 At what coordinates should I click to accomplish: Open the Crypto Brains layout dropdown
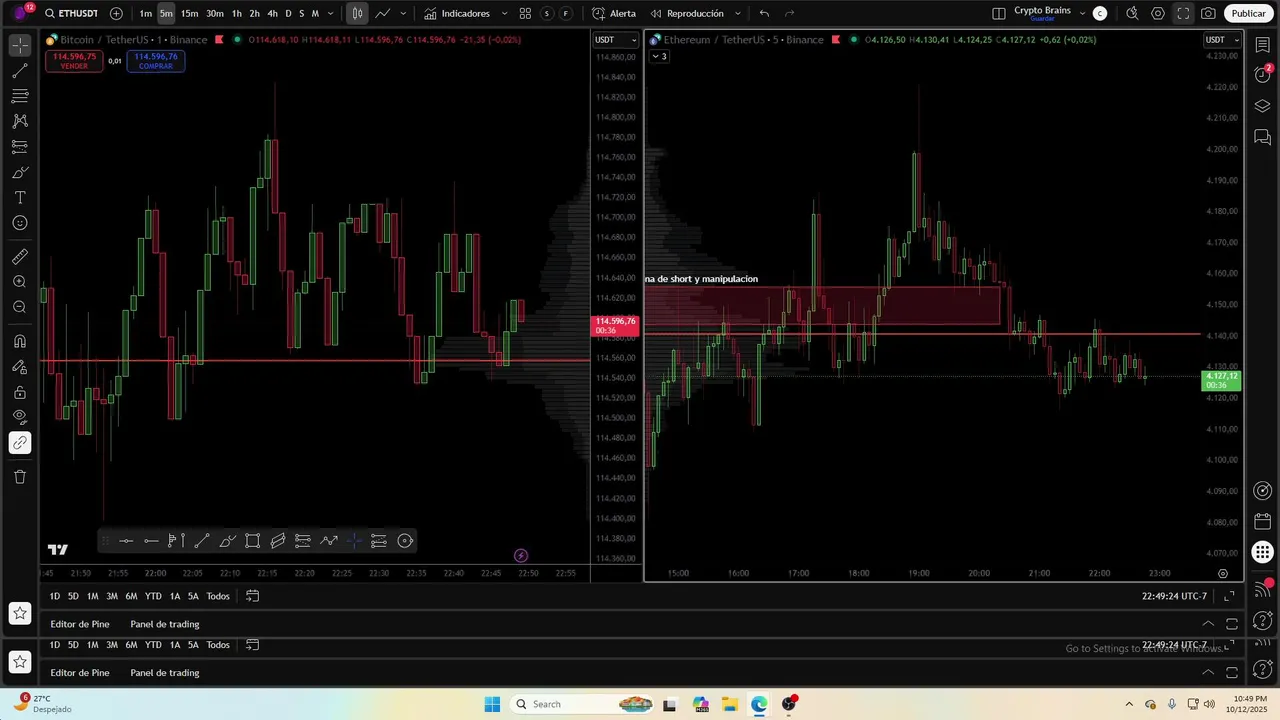click(1082, 13)
